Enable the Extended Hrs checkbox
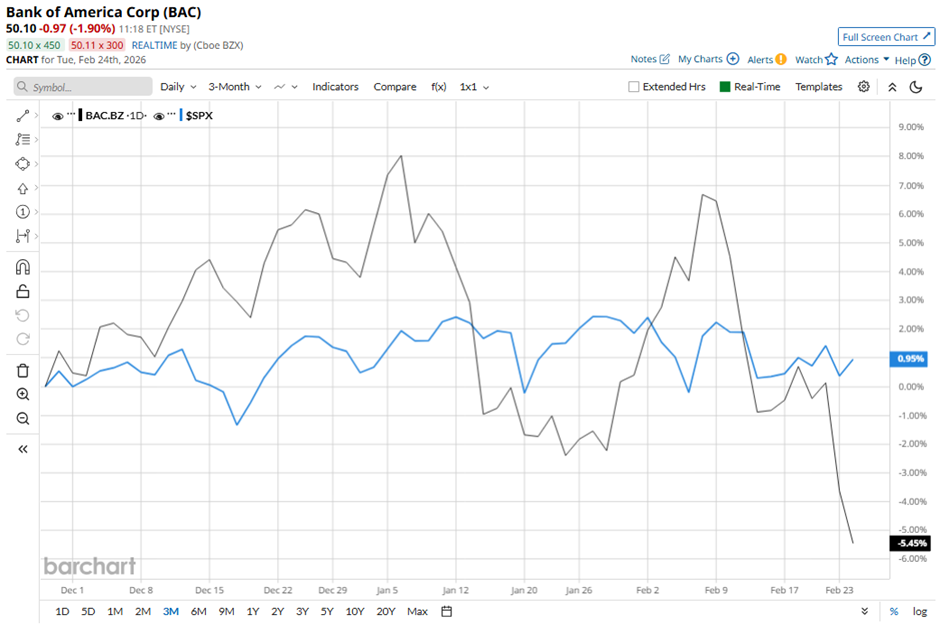 [634, 87]
